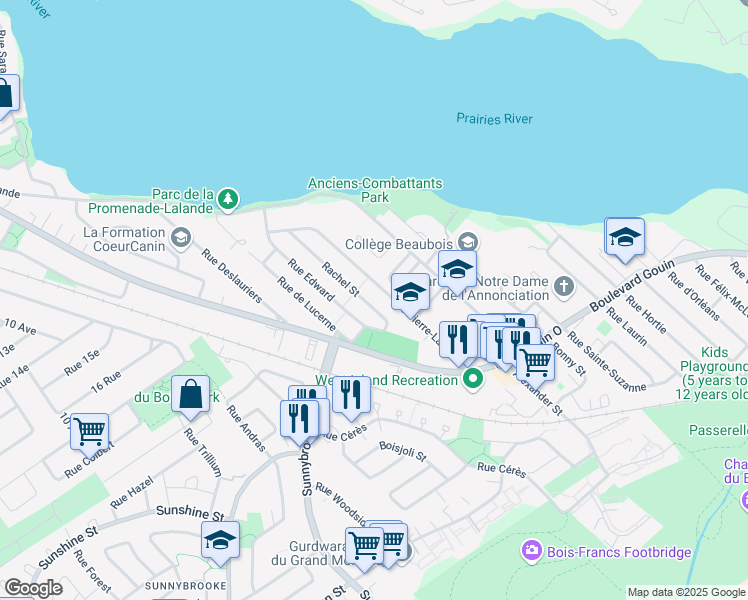Image resolution: width=748 pixels, height=600 pixels.
Task: Select the shopping bag marker at left edge
Action: coord(5,94)
